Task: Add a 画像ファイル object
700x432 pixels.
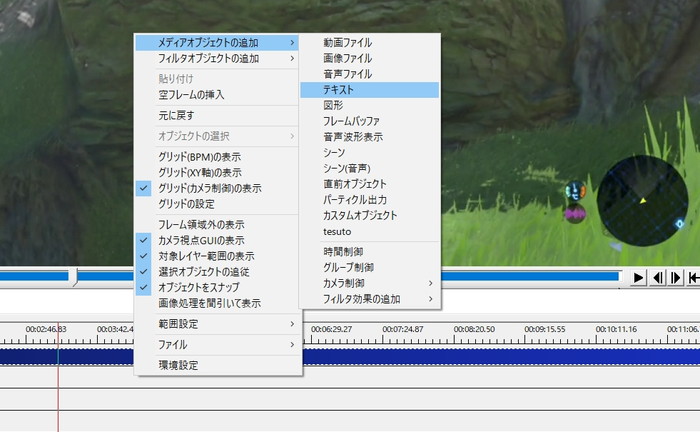Action: (370, 58)
